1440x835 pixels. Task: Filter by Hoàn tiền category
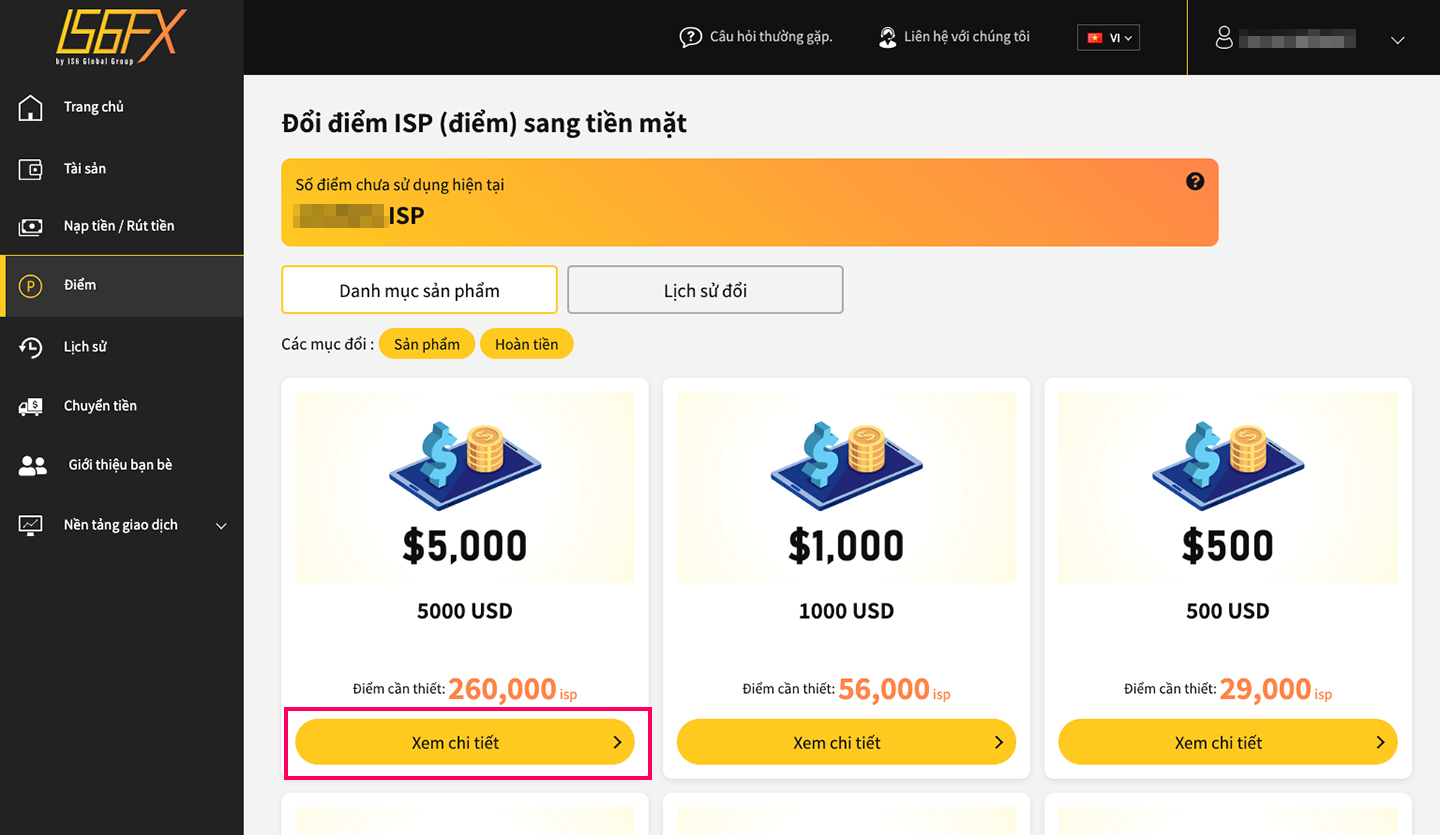(x=527, y=344)
